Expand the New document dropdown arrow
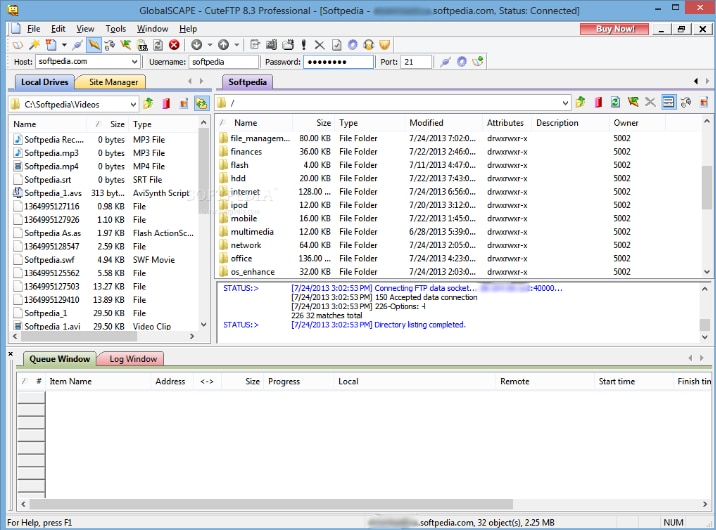This screenshot has width=716, height=530. [x=64, y=45]
